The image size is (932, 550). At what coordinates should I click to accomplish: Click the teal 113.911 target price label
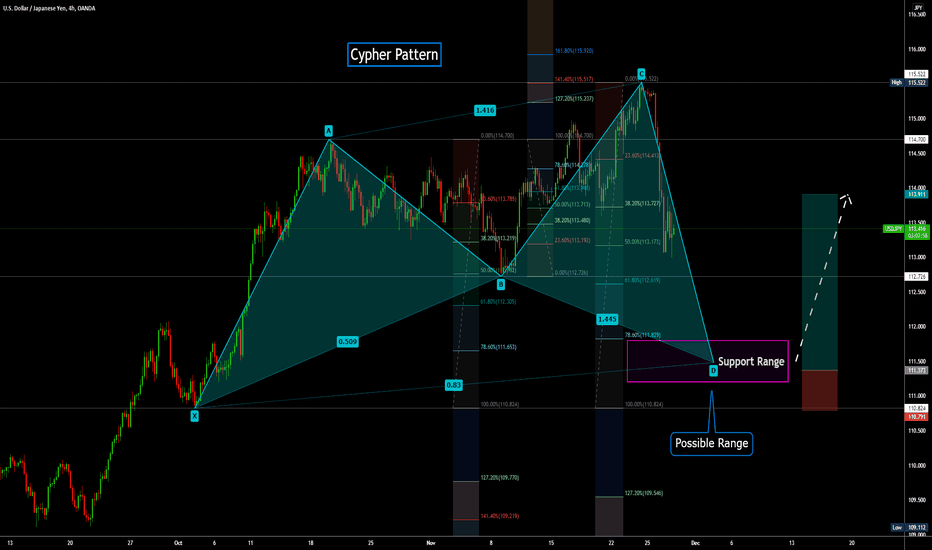[916, 194]
